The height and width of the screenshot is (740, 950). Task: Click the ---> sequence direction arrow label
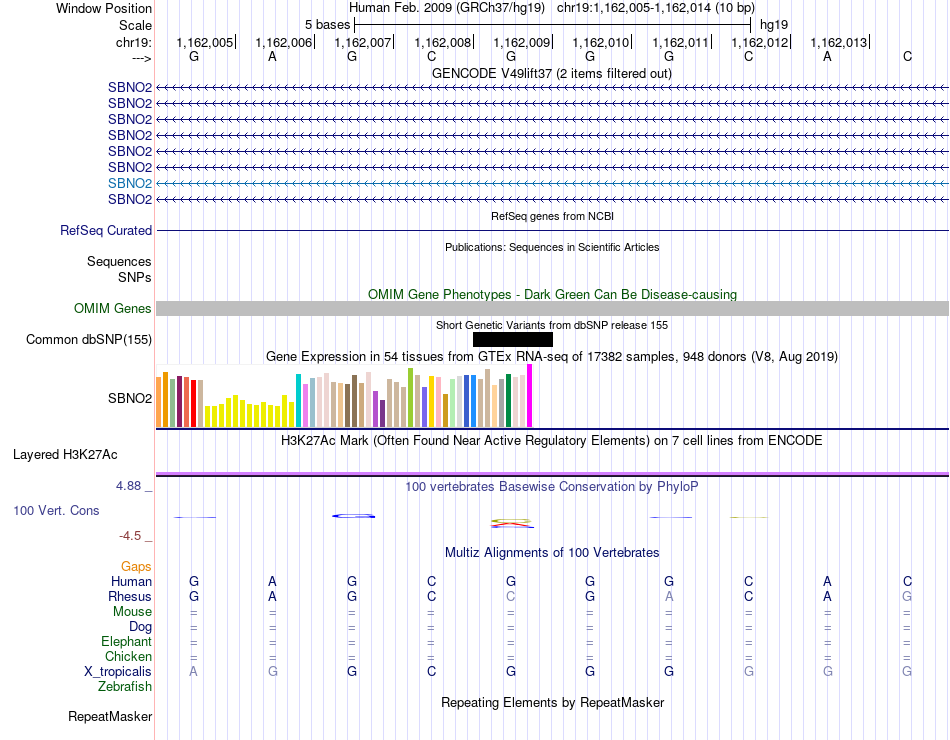click(141, 58)
